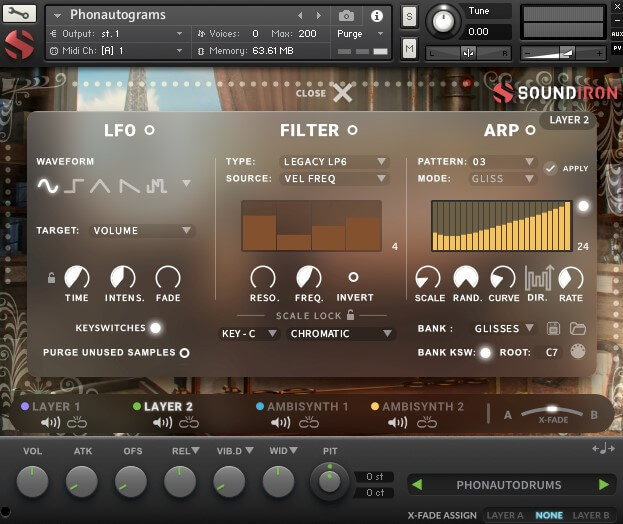The height and width of the screenshot is (524, 623).
Task: Click Layer 2 link icon
Action: tap(189, 422)
